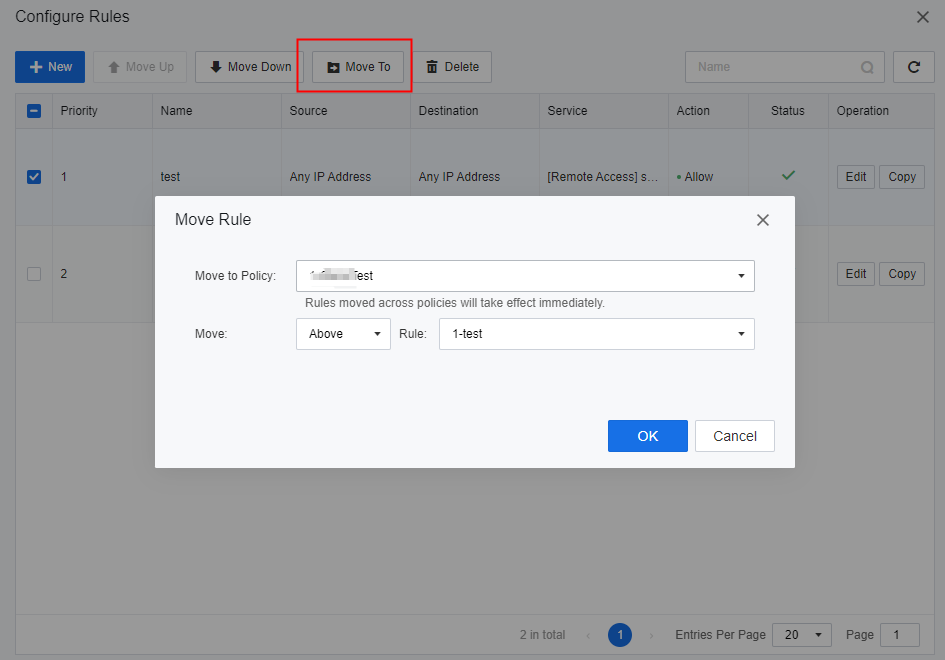Close the Configure Rules window
Screen dimensions: 945x660
(923, 17)
